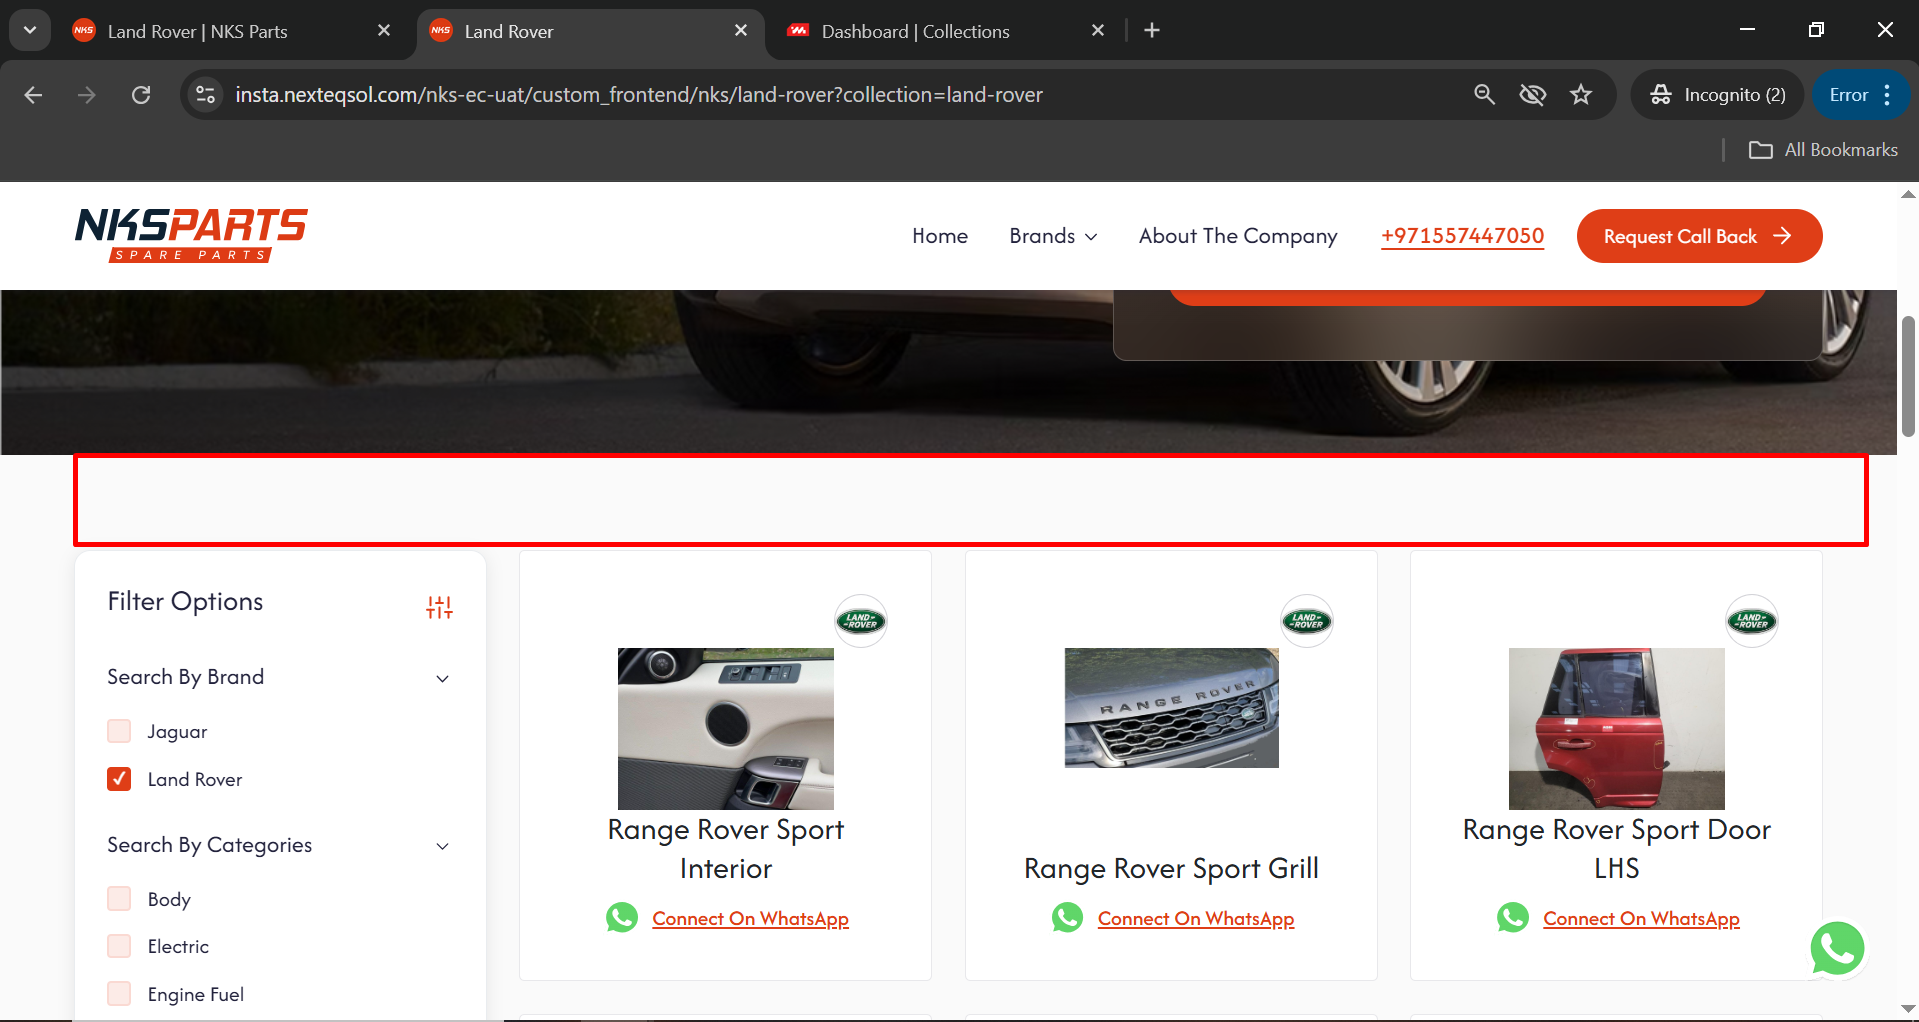1919x1022 pixels.
Task: Switch to the Dashboard | Collections tab
Action: coord(915,31)
